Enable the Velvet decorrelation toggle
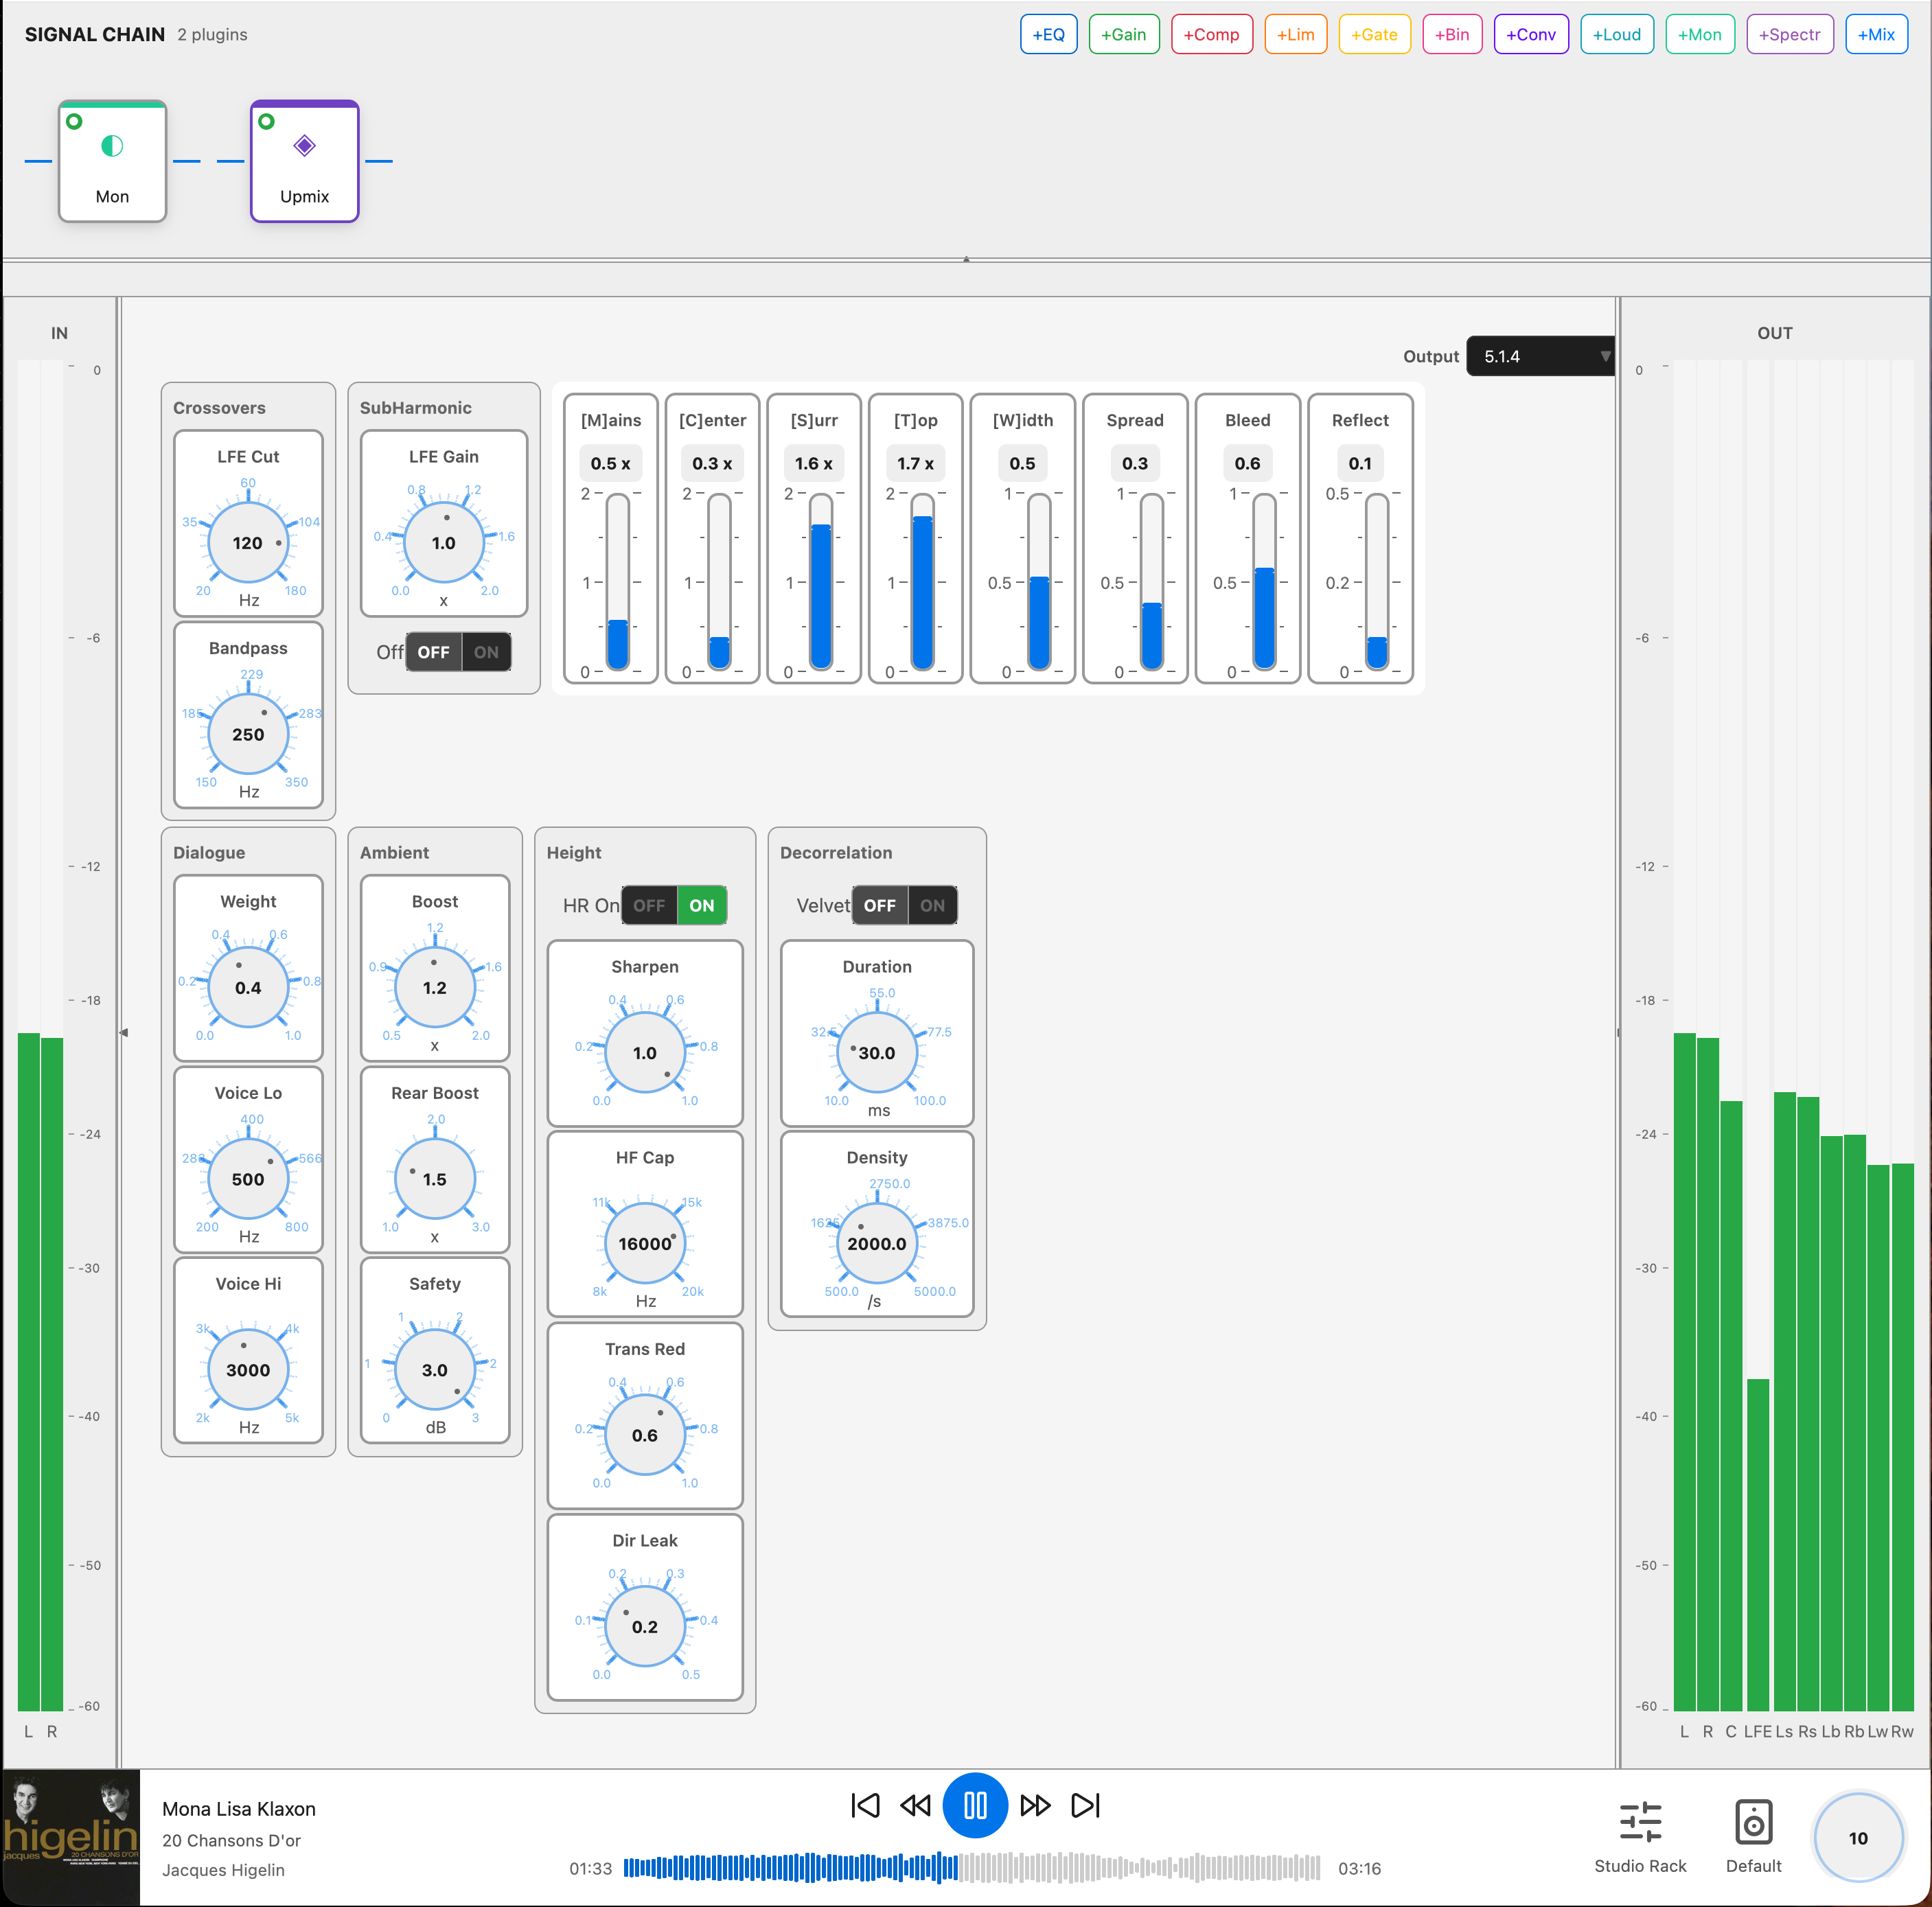Screen dimensions: 1932x1907 (x=932, y=905)
